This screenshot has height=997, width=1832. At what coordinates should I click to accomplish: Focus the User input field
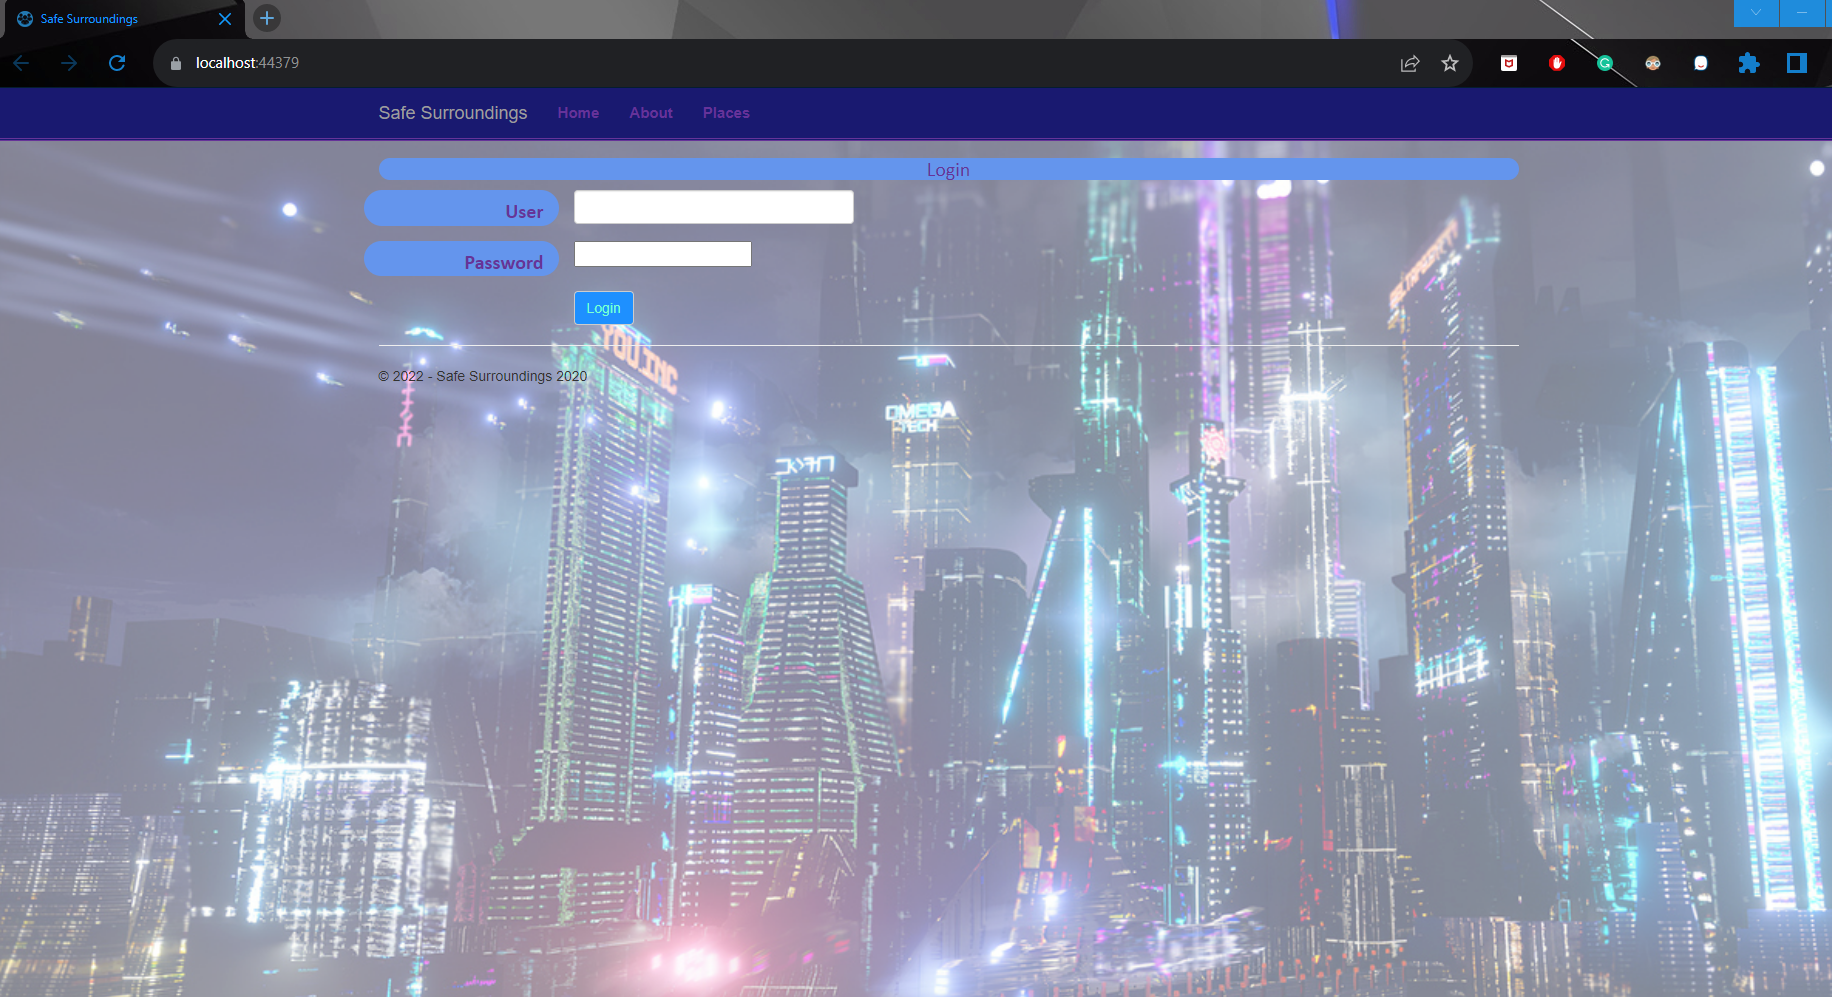pos(714,207)
